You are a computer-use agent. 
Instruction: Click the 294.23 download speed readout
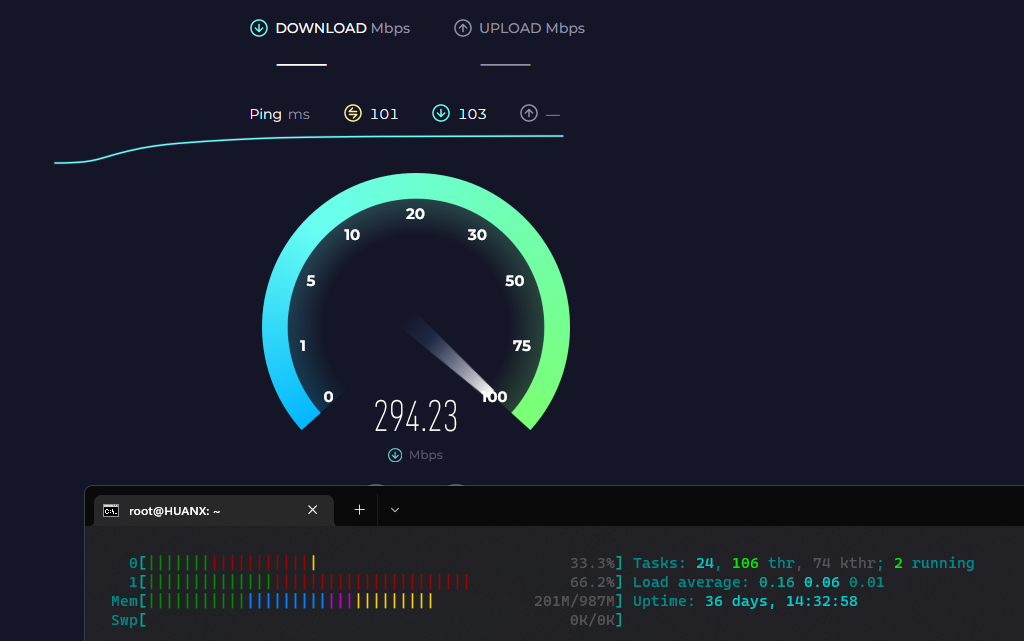[416, 416]
